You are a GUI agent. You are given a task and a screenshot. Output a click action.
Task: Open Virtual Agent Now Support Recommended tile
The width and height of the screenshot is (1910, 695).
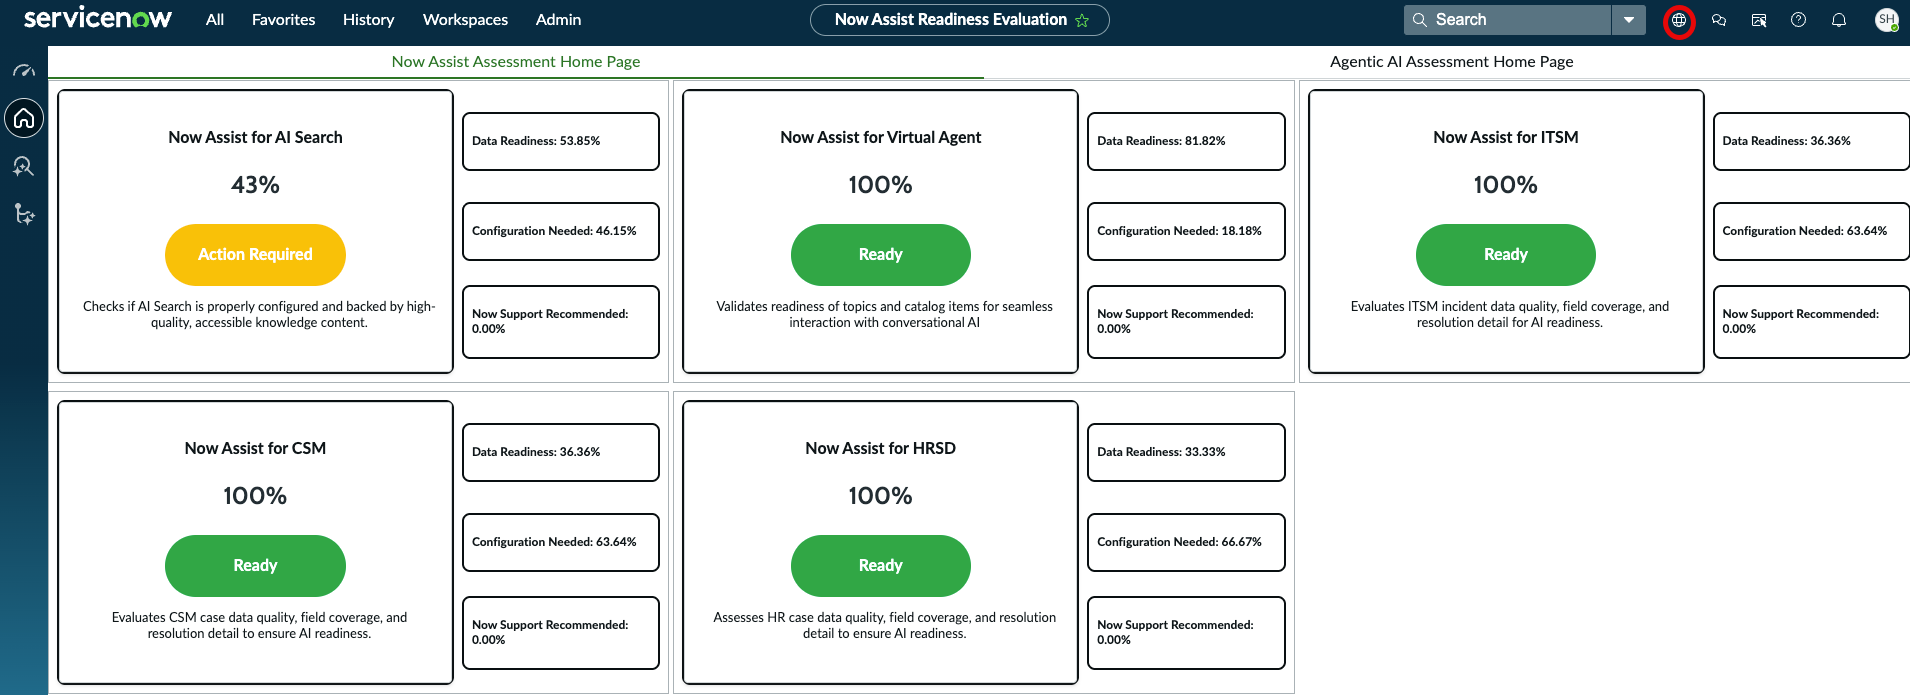[x=1186, y=322]
